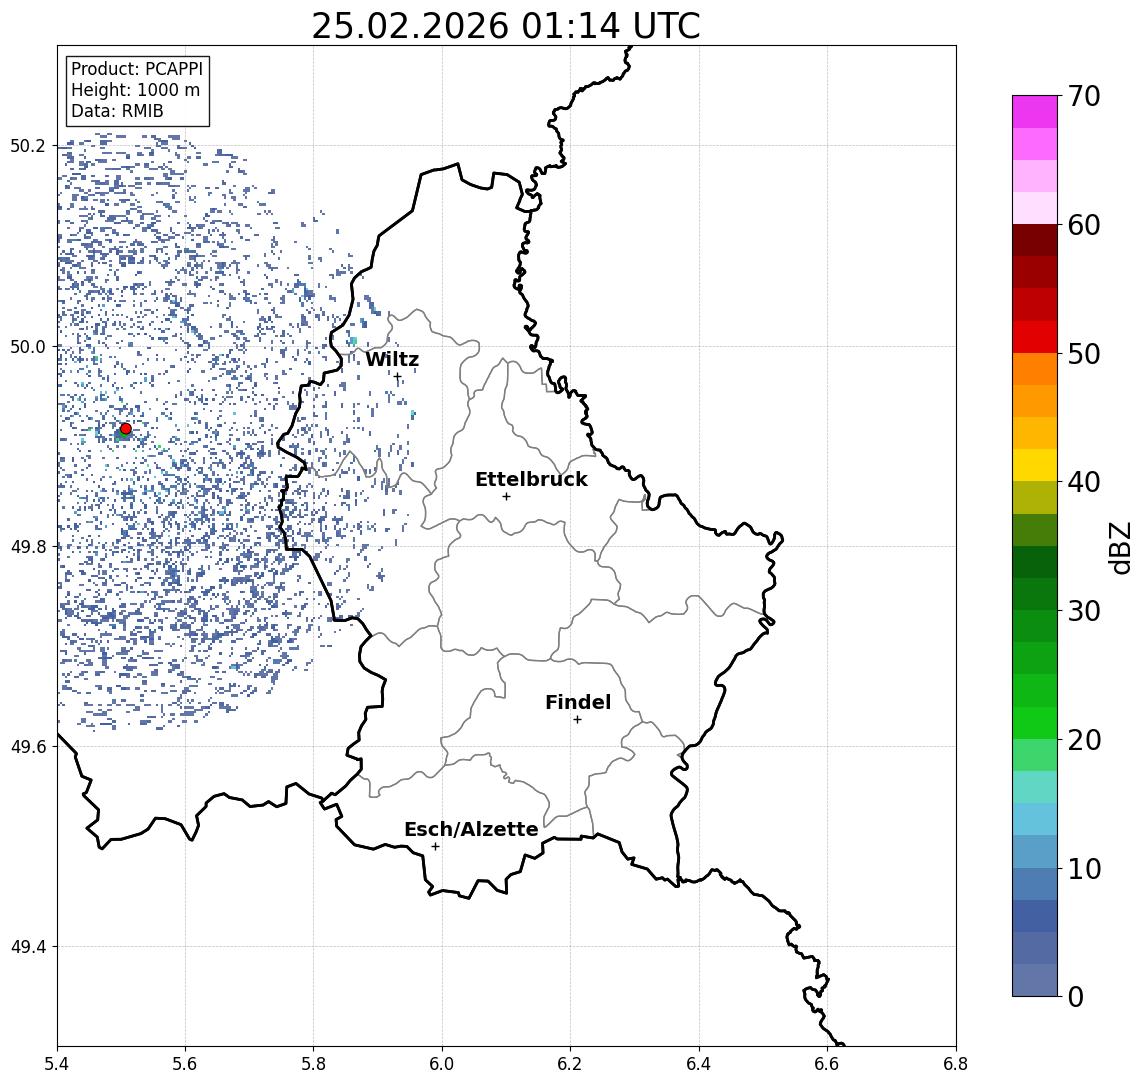Click the Wiltz station cross marker
The width and height of the screenshot is (1145, 1084).
(398, 378)
